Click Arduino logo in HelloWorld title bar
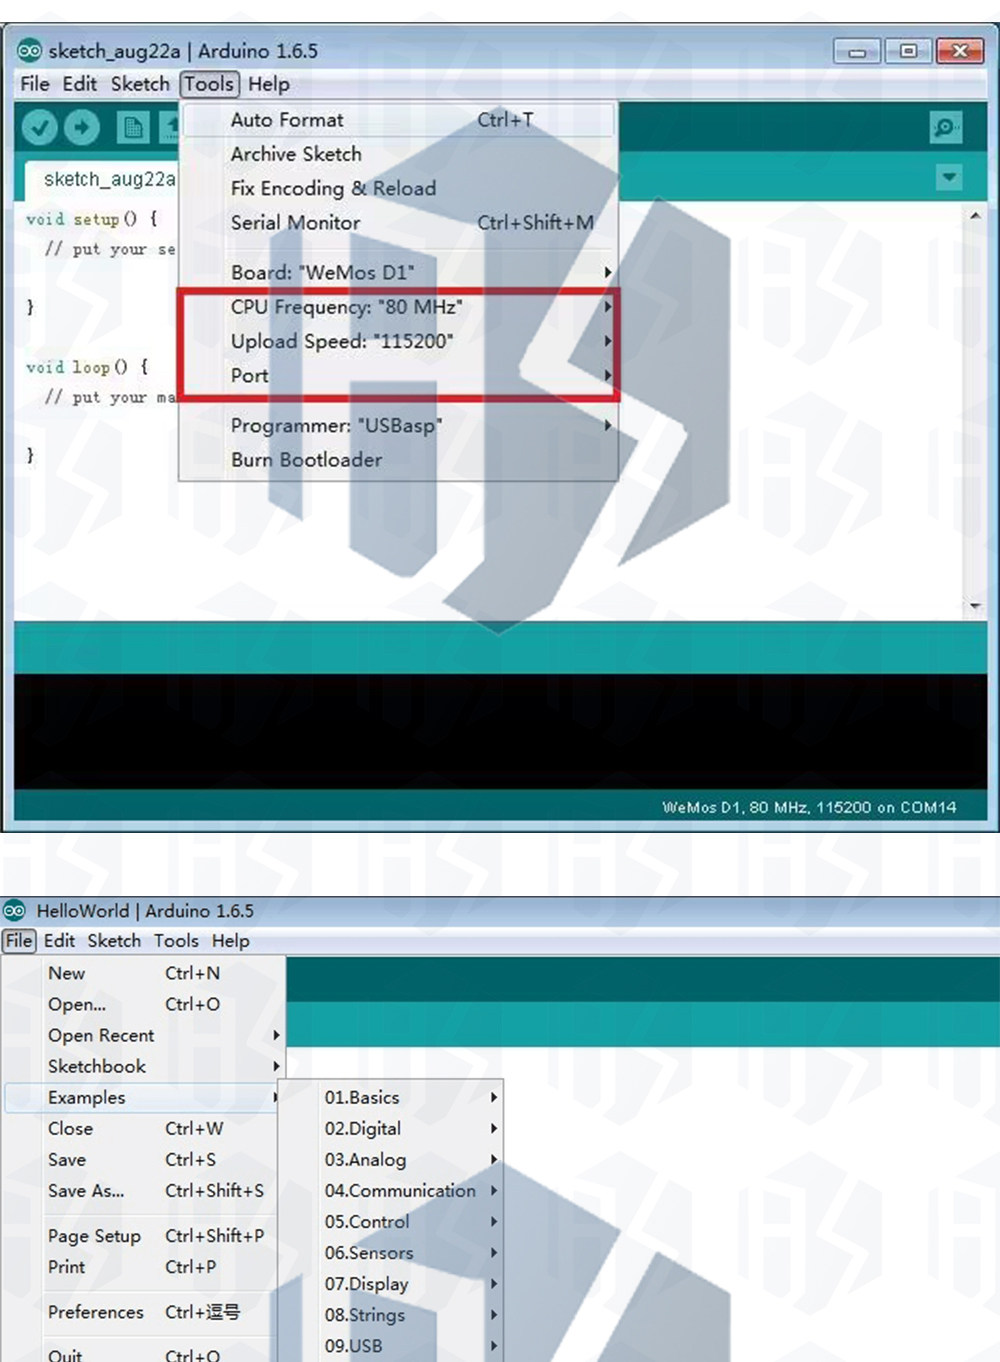 coord(14,910)
